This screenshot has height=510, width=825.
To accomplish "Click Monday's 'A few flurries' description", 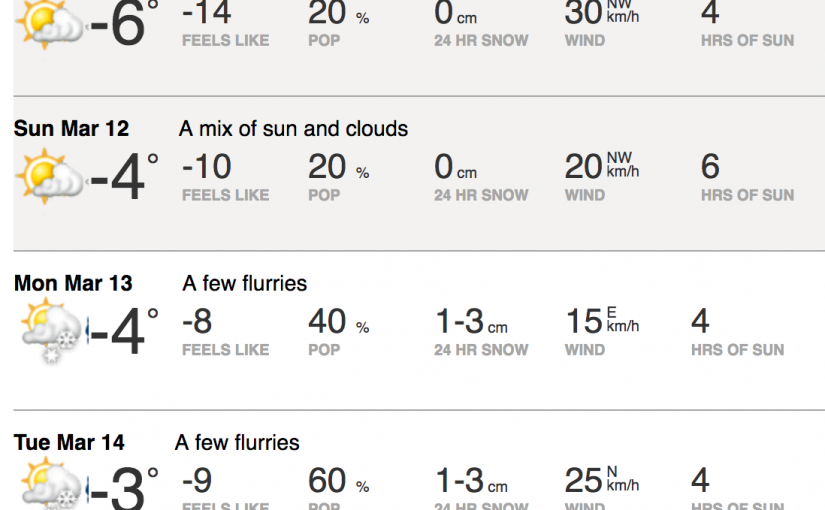I will point(244,284).
